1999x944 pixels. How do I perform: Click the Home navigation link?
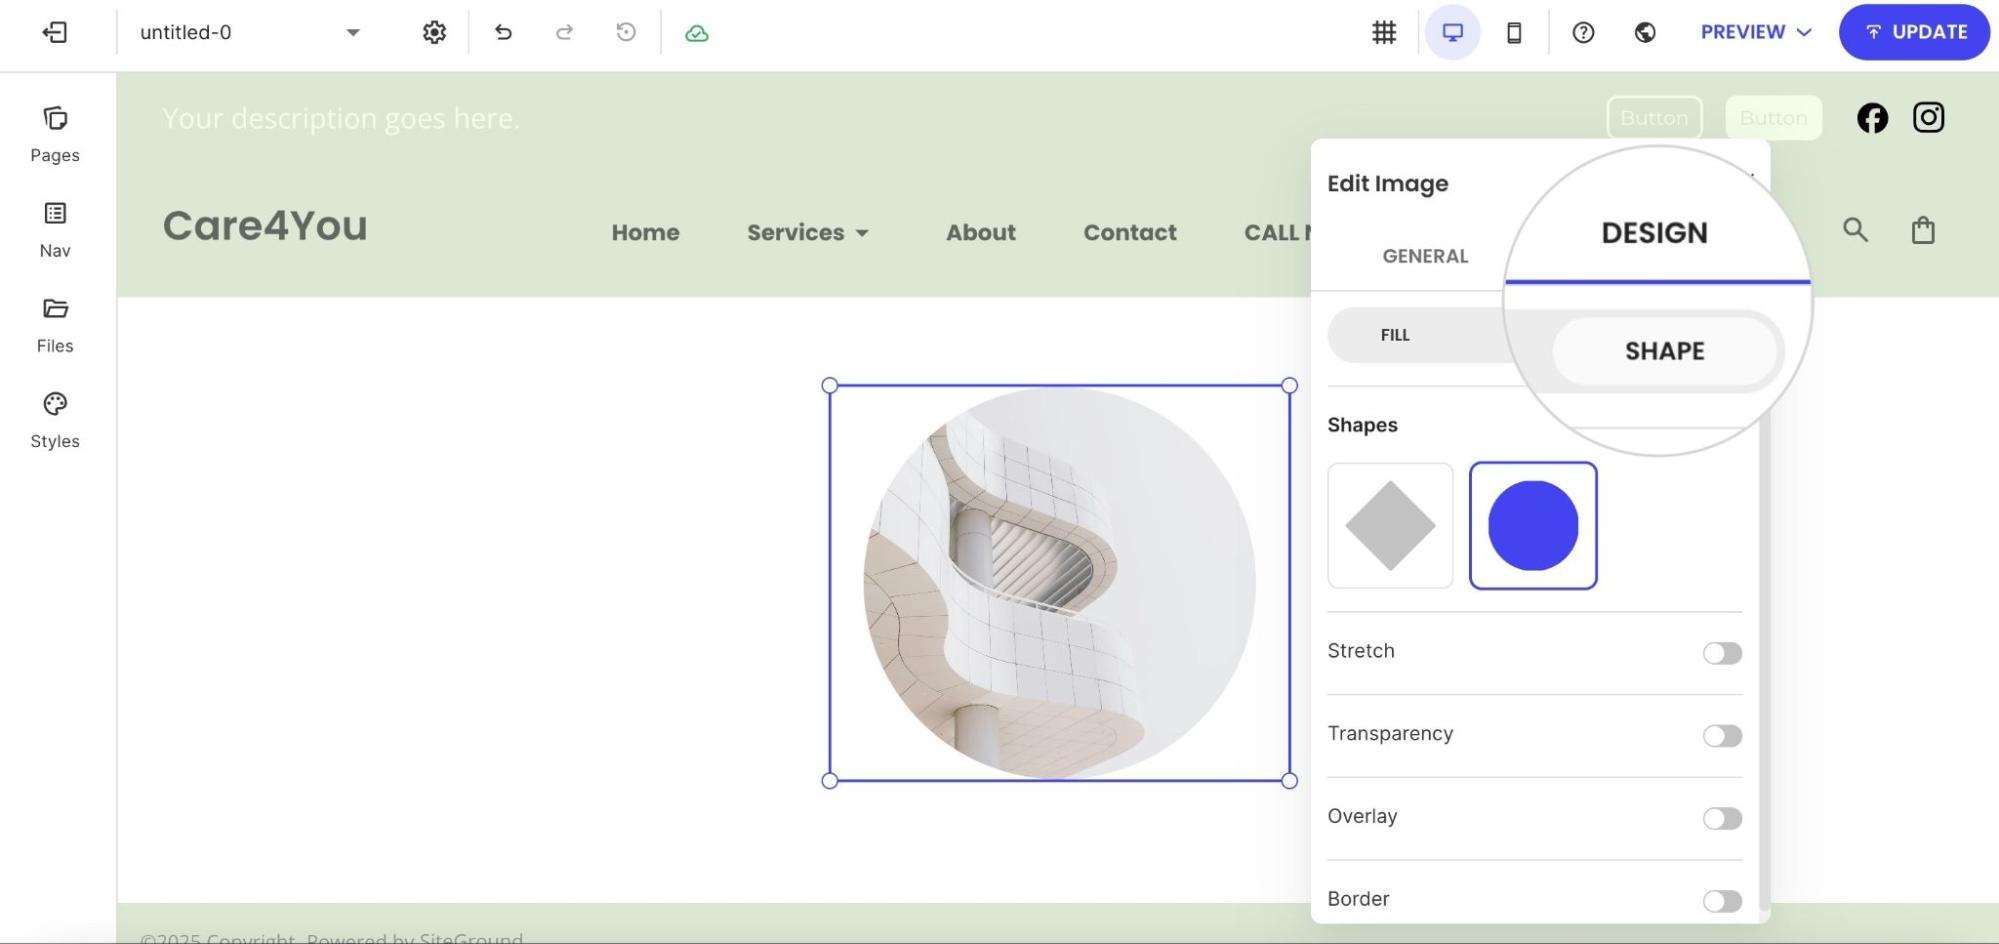[645, 232]
